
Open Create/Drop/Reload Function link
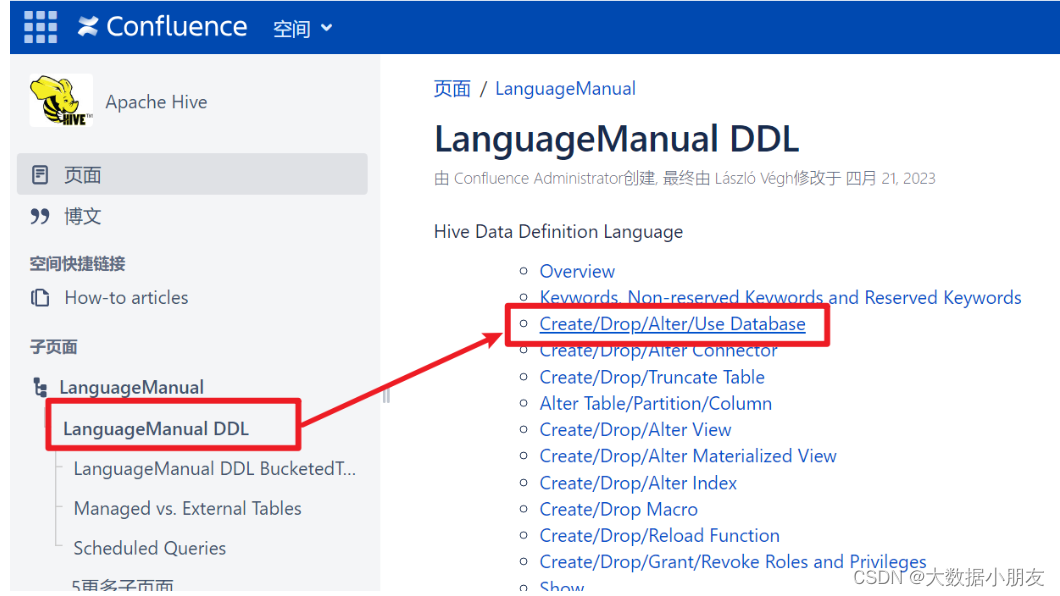[x=659, y=536]
